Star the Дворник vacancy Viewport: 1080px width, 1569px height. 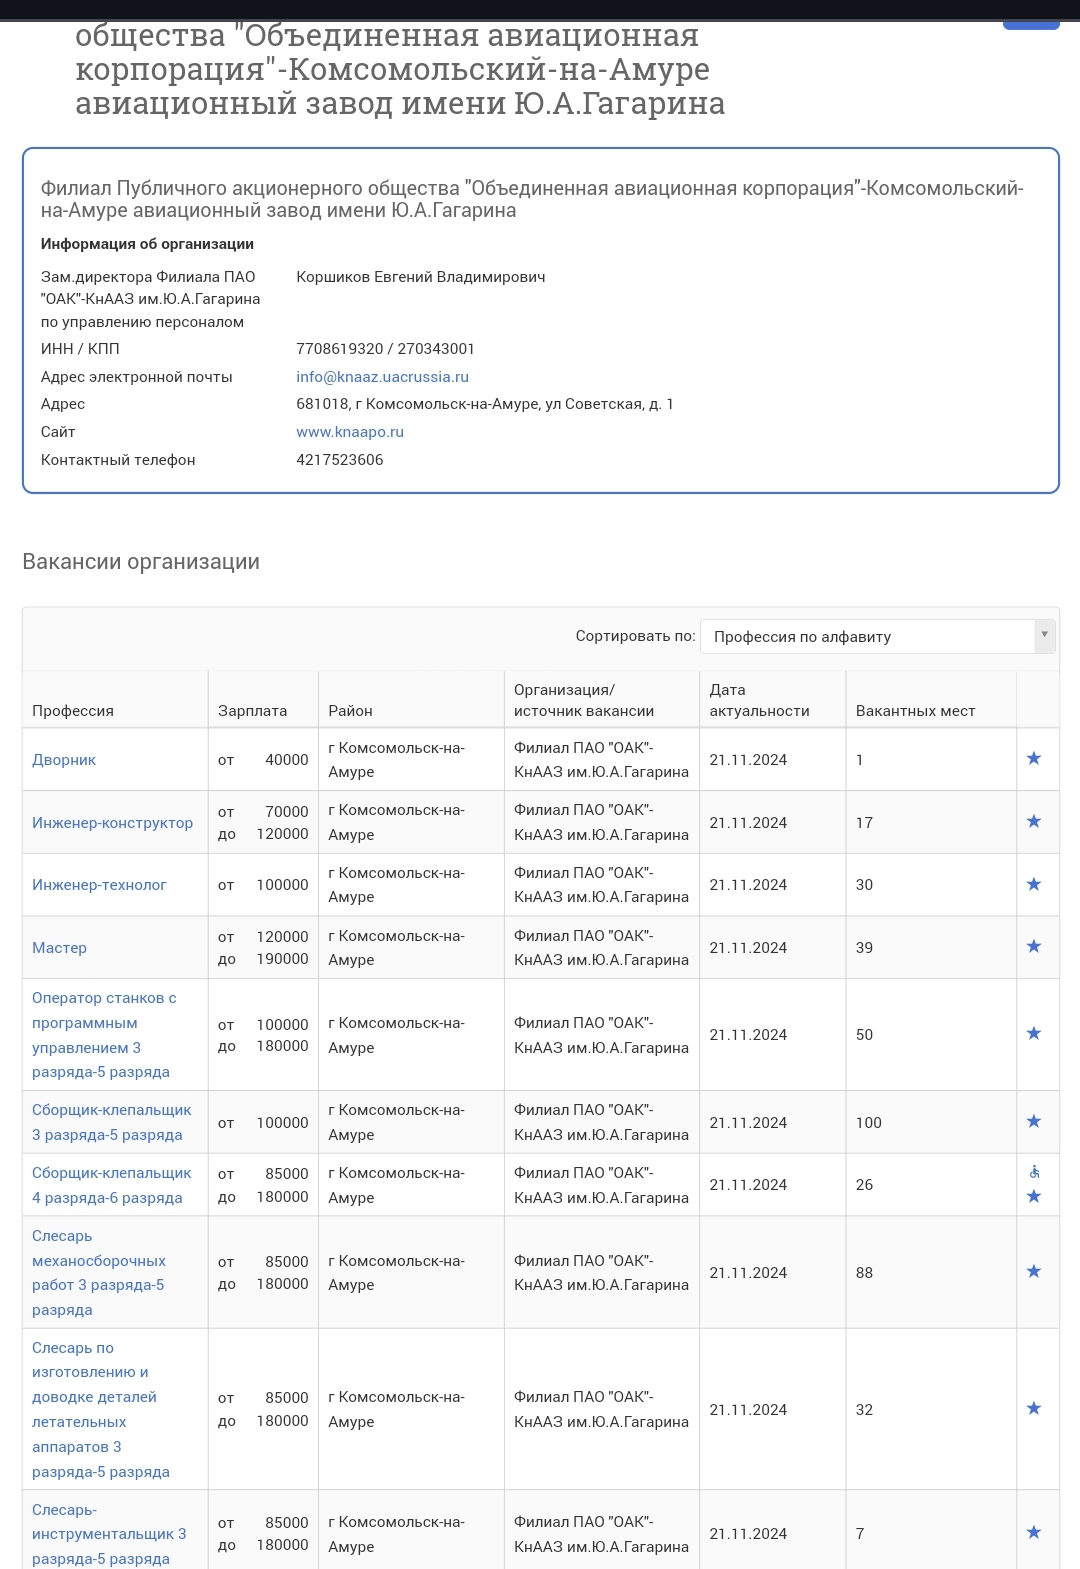click(x=1034, y=758)
